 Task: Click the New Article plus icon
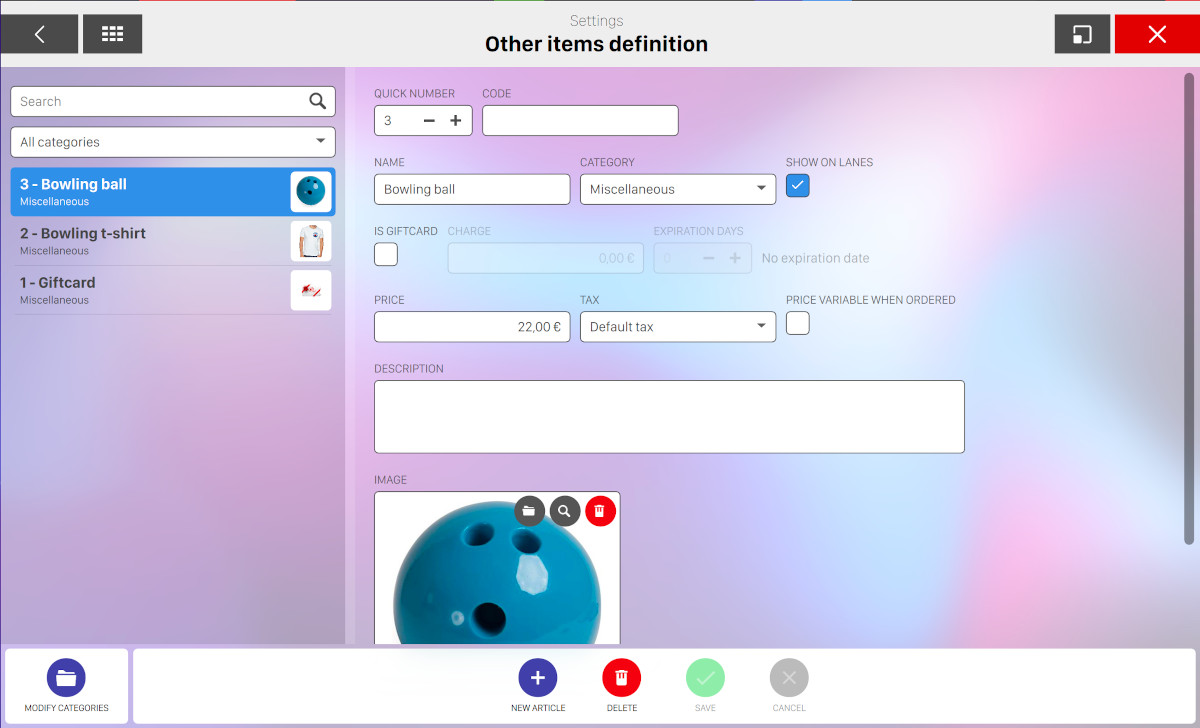[537, 678]
